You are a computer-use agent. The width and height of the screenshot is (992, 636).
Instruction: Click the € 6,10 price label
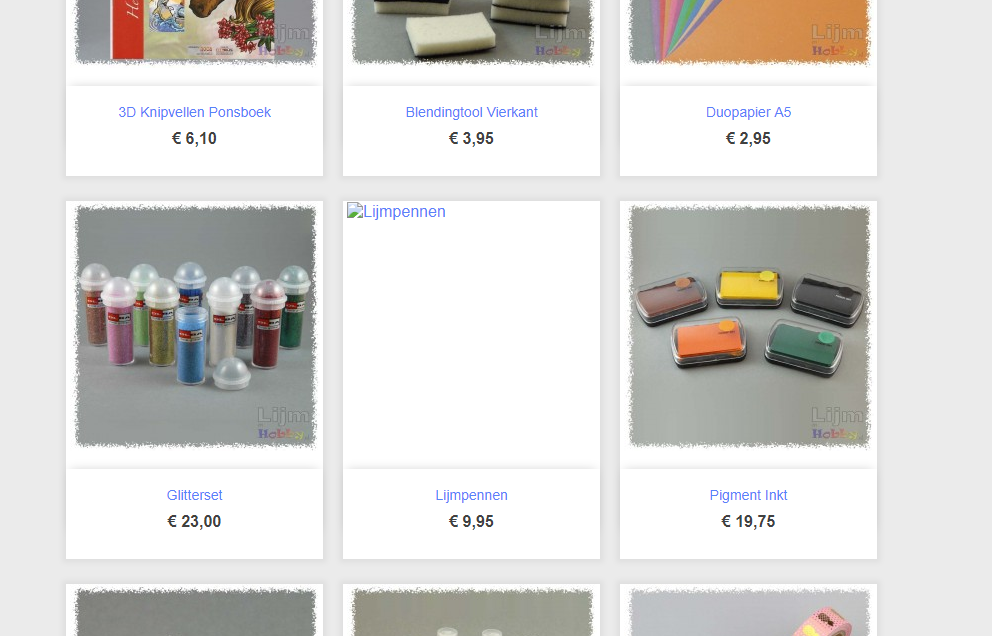[x=194, y=139]
